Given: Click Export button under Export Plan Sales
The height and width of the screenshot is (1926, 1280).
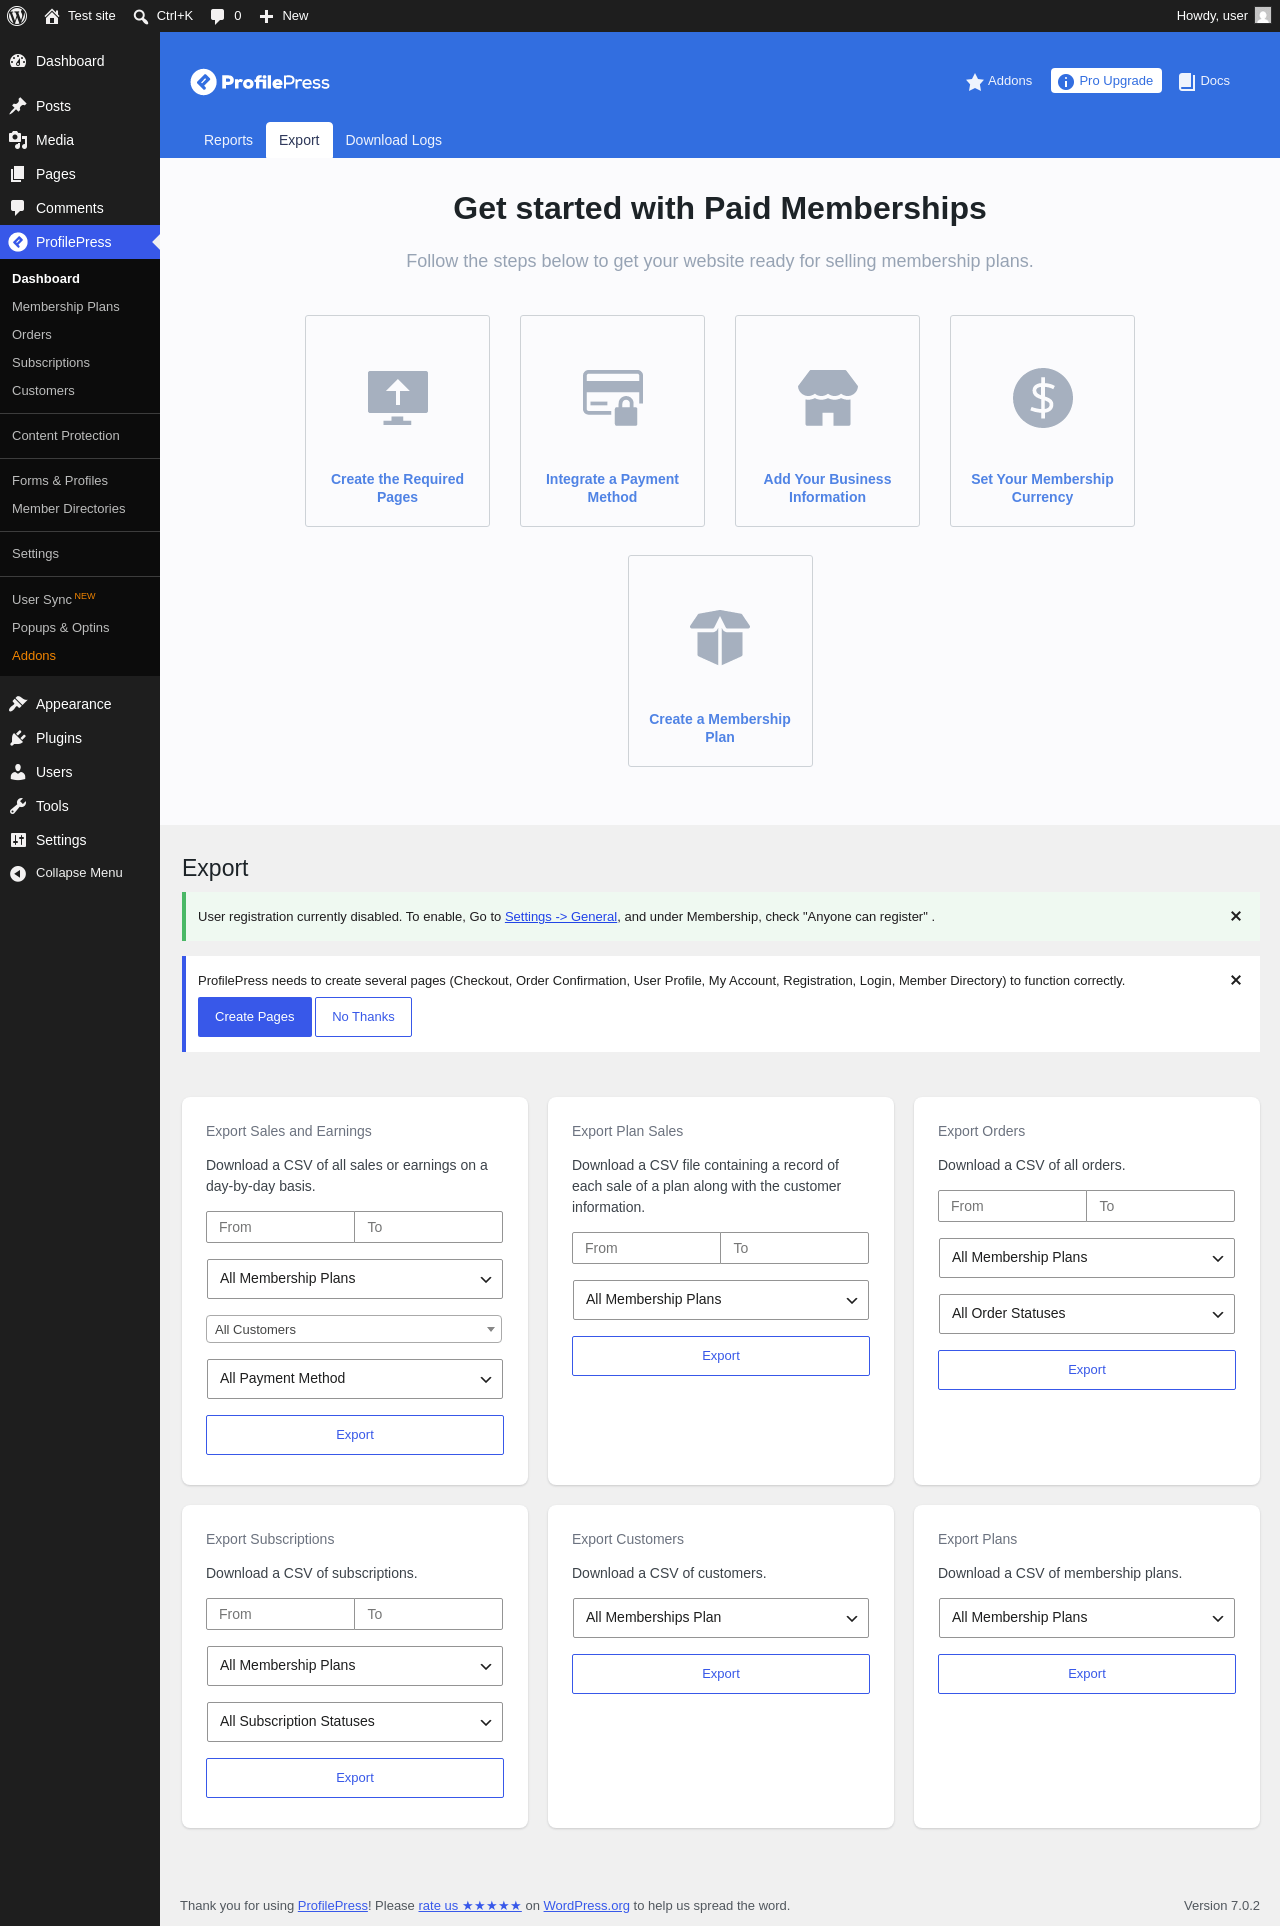Looking at the screenshot, I should [721, 1356].
